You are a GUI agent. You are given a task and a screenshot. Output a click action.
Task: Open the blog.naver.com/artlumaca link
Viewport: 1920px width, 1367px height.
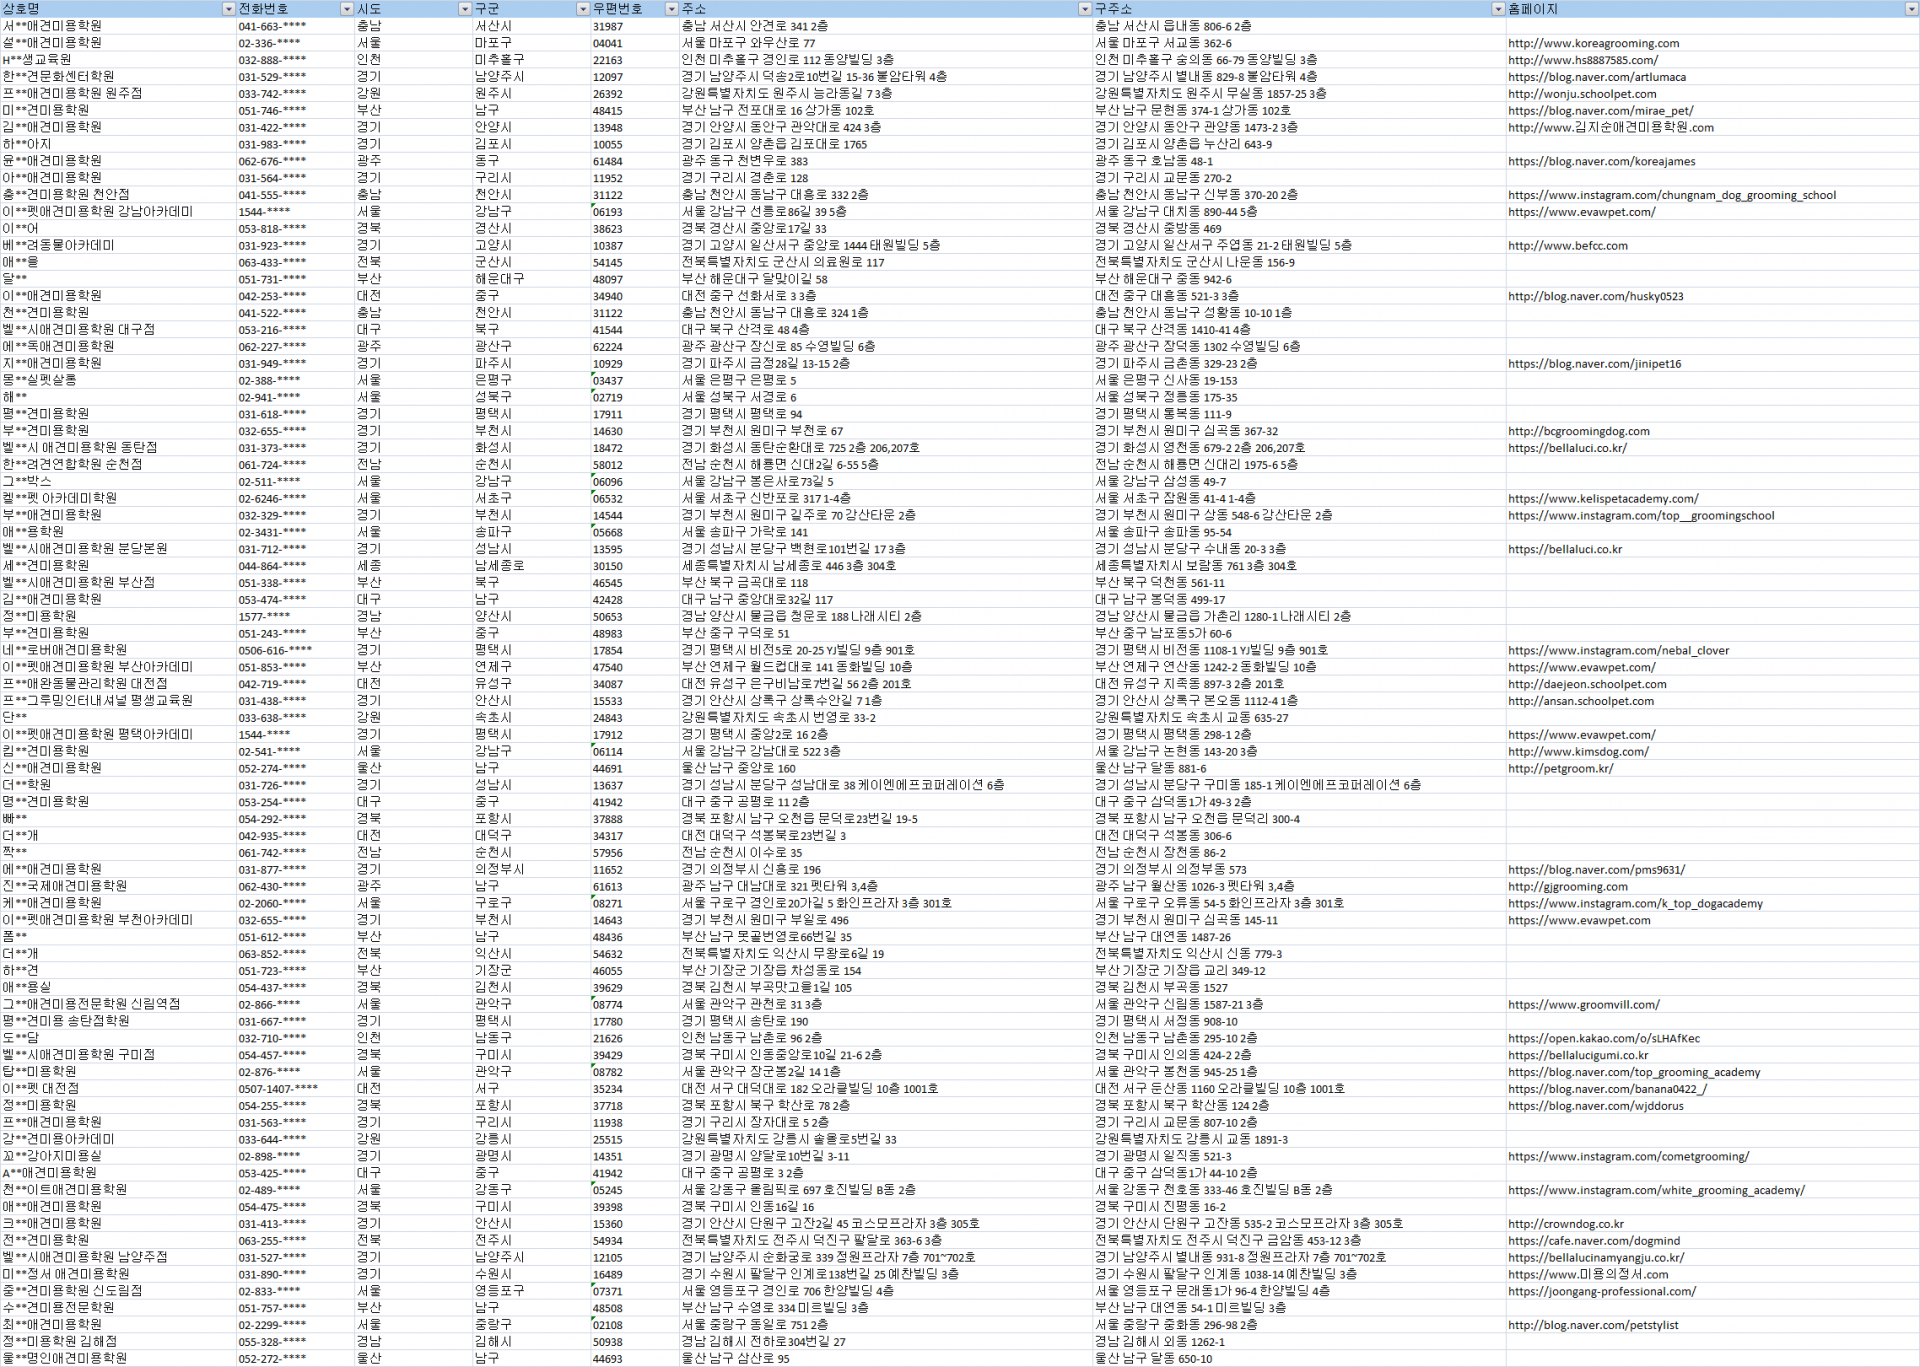(1596, 77)
